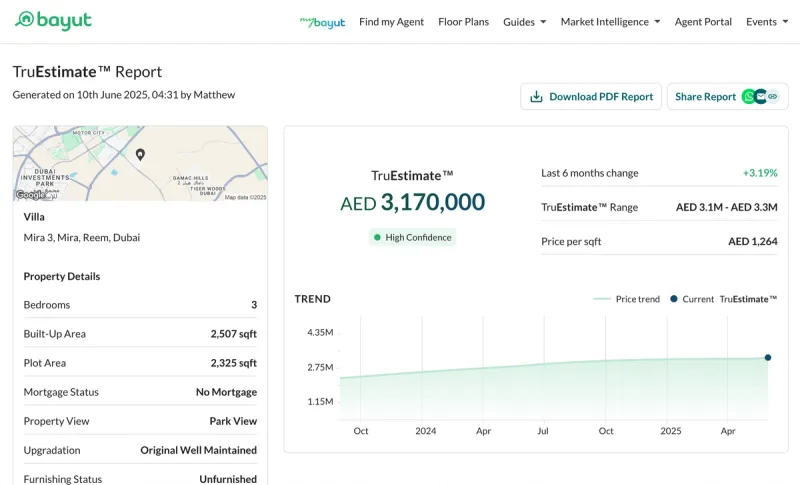Open the Market Intelligence dropdown
800x485 pixels.
click(610, 22)
